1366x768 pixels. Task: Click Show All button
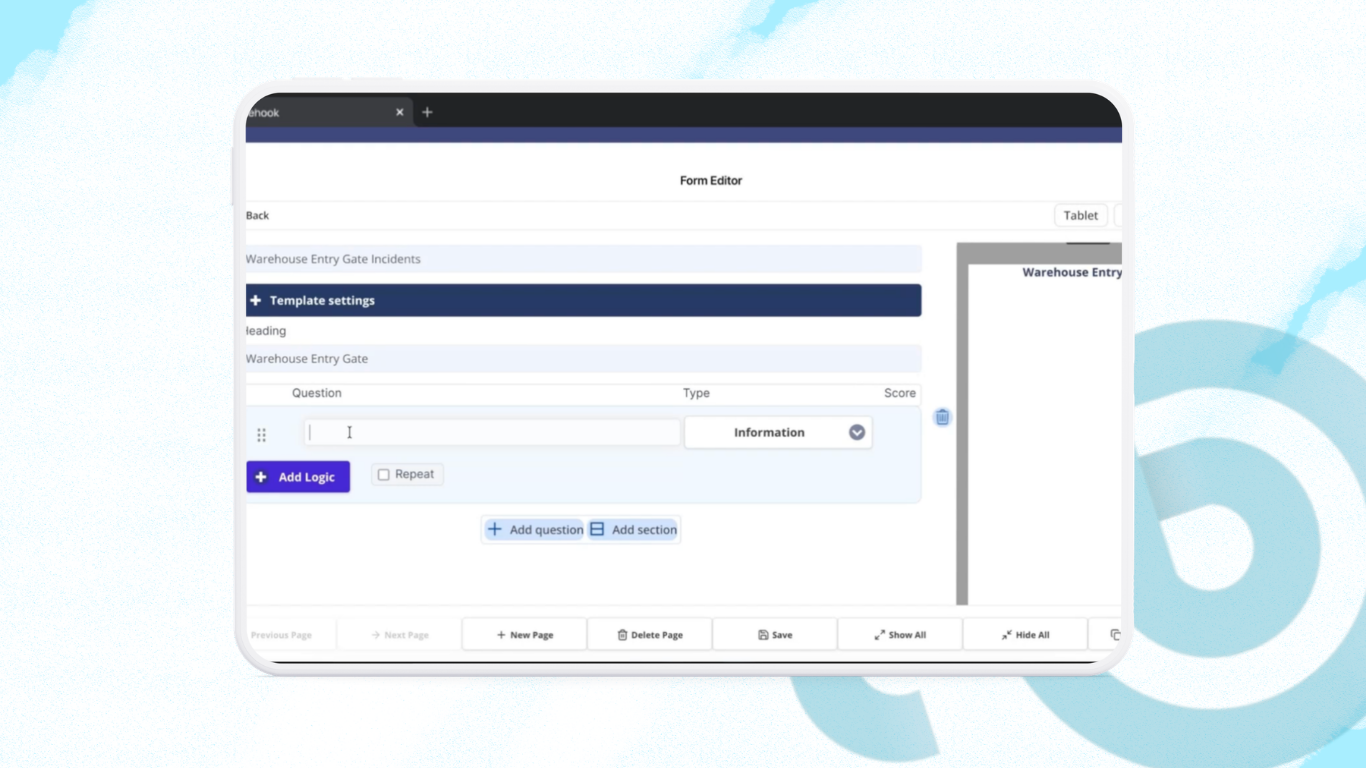[900, 635]
